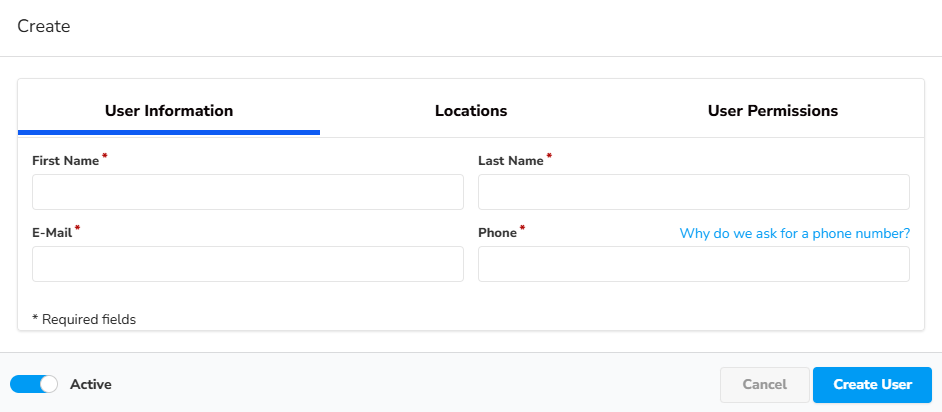942x412 pixels.
Task: Click the E-Mail field label
Action: pyautogui.click(x=52, y=233)
